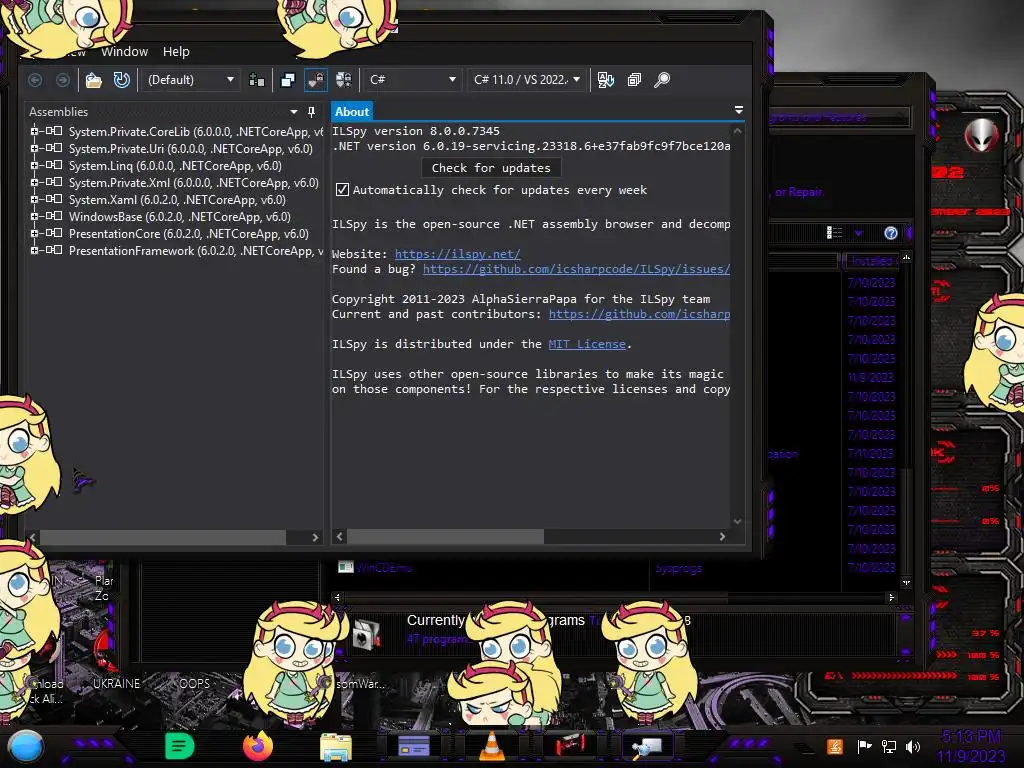Click Assemblies panel scroll right arrow
The height and width of the screenshot is (768, 1024).
[x=315, y=537]
